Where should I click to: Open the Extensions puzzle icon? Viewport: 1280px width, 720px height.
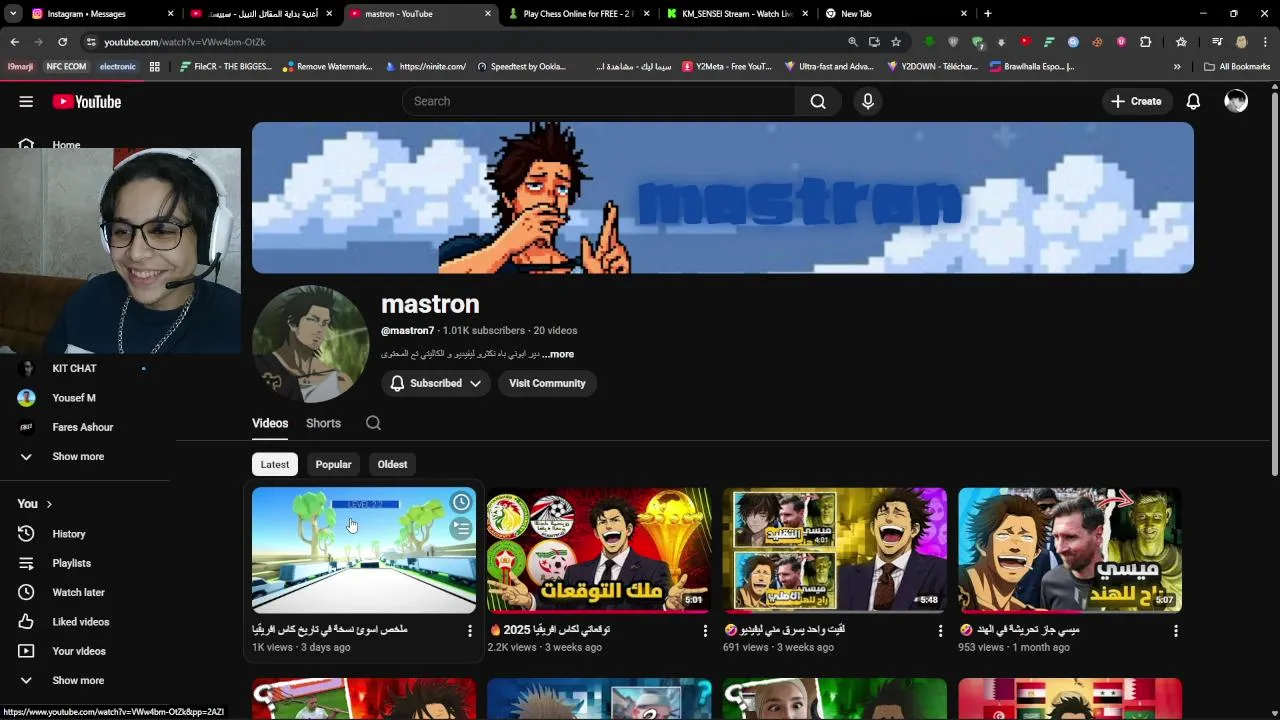tap(1146, 42)
